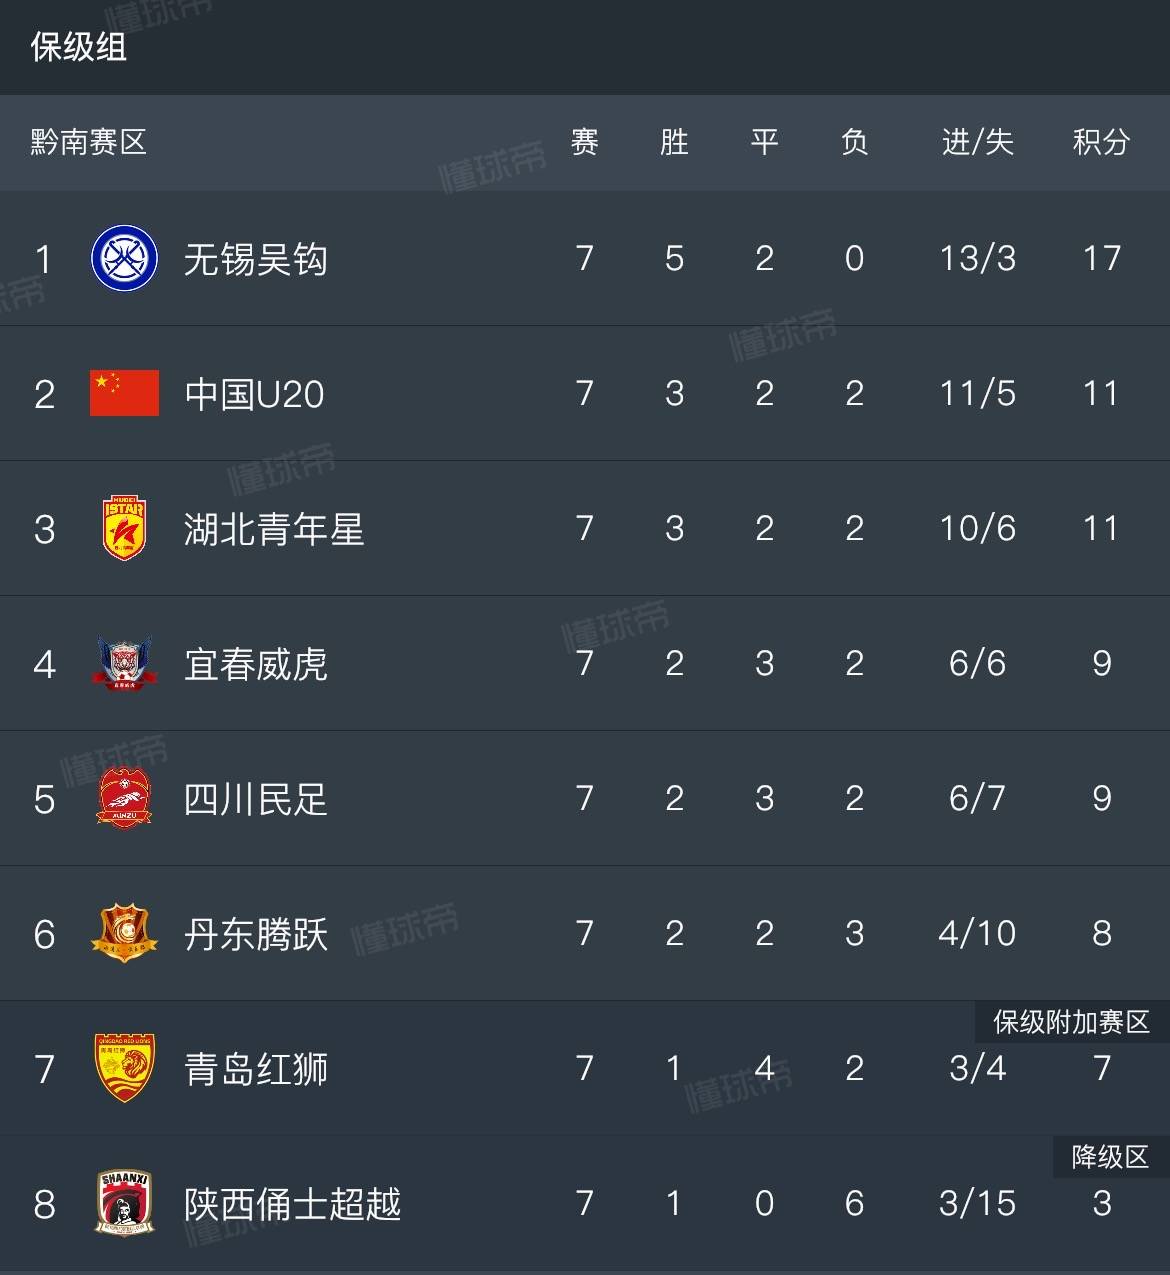Open the 陕西俑士超越 team name link
This screenshot has height=1275, width=1170.
[292, 1204]
